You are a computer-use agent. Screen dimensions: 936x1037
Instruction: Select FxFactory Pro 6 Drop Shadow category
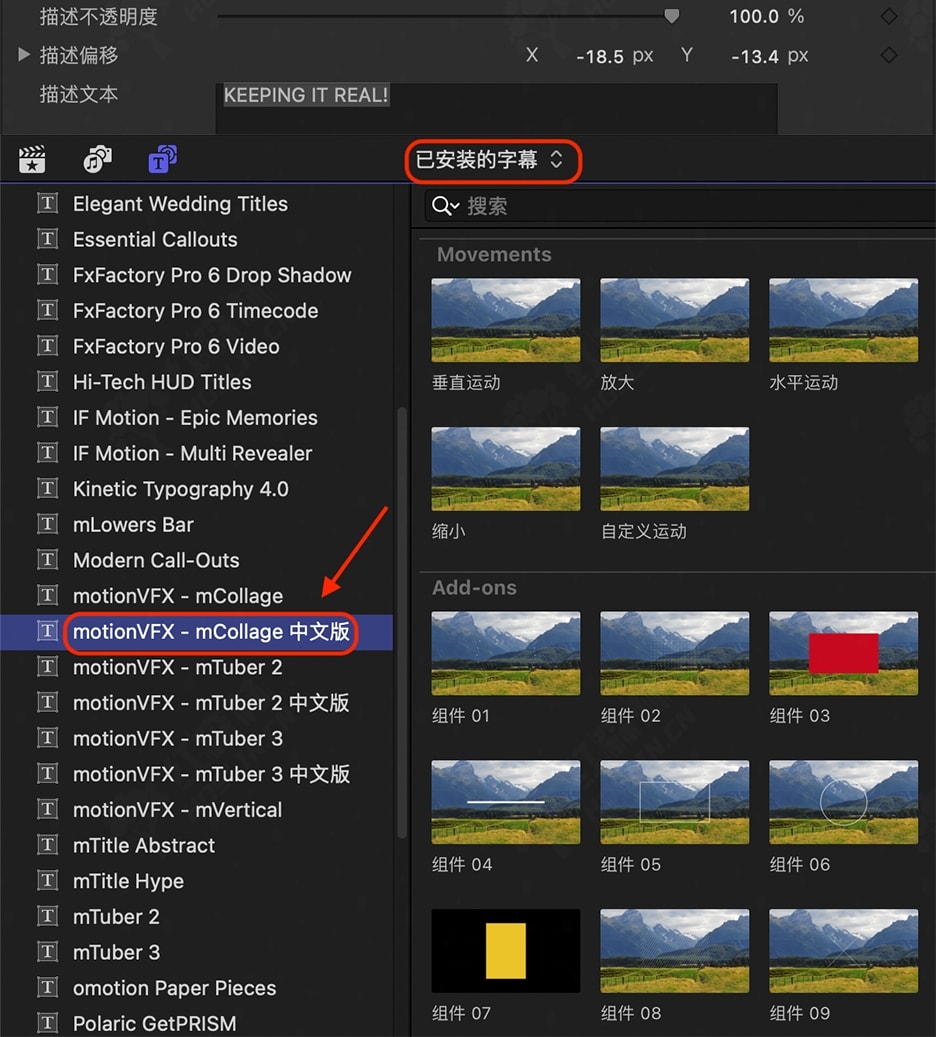(x=212, y=275)
